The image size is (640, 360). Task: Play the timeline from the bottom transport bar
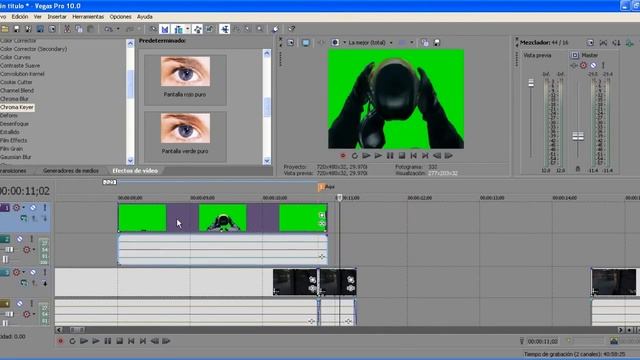tap(96, 341)
